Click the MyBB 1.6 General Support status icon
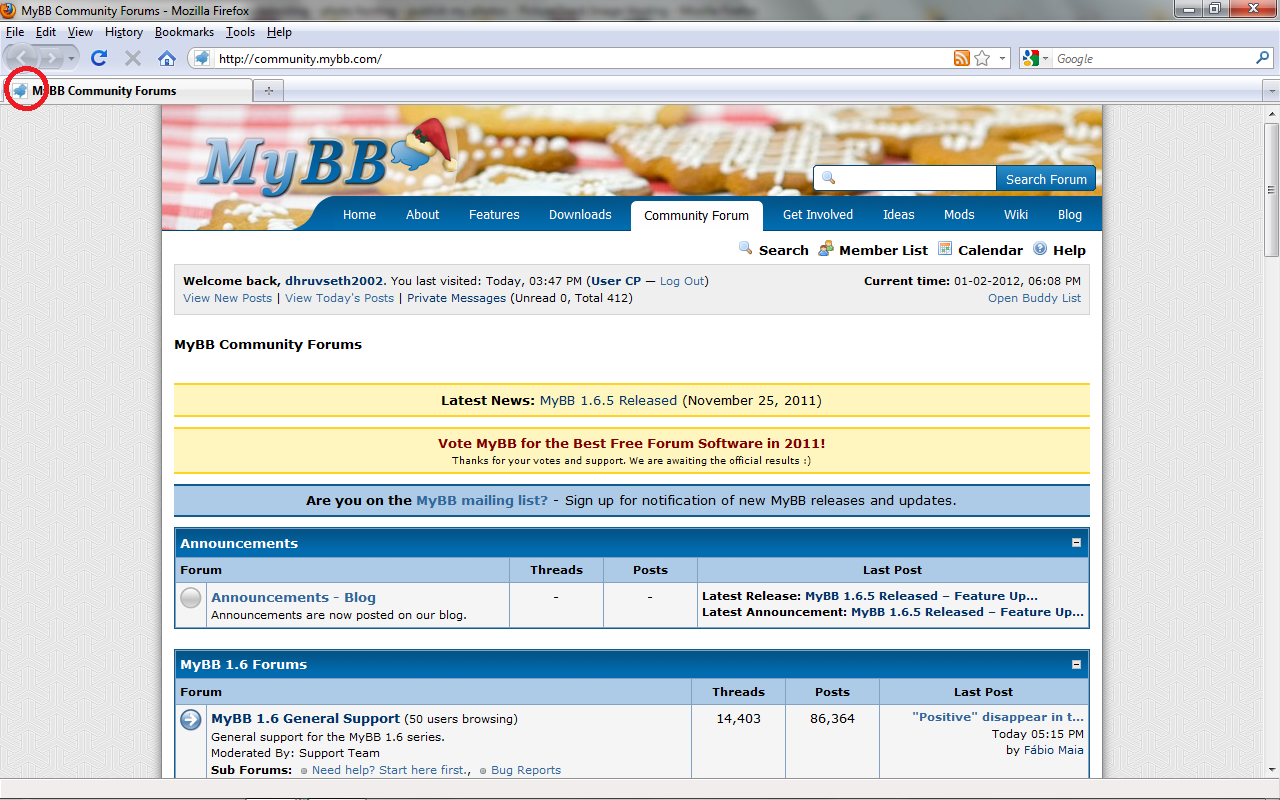This screenshot has width=1280, height=800. click(x=191, y=720)
